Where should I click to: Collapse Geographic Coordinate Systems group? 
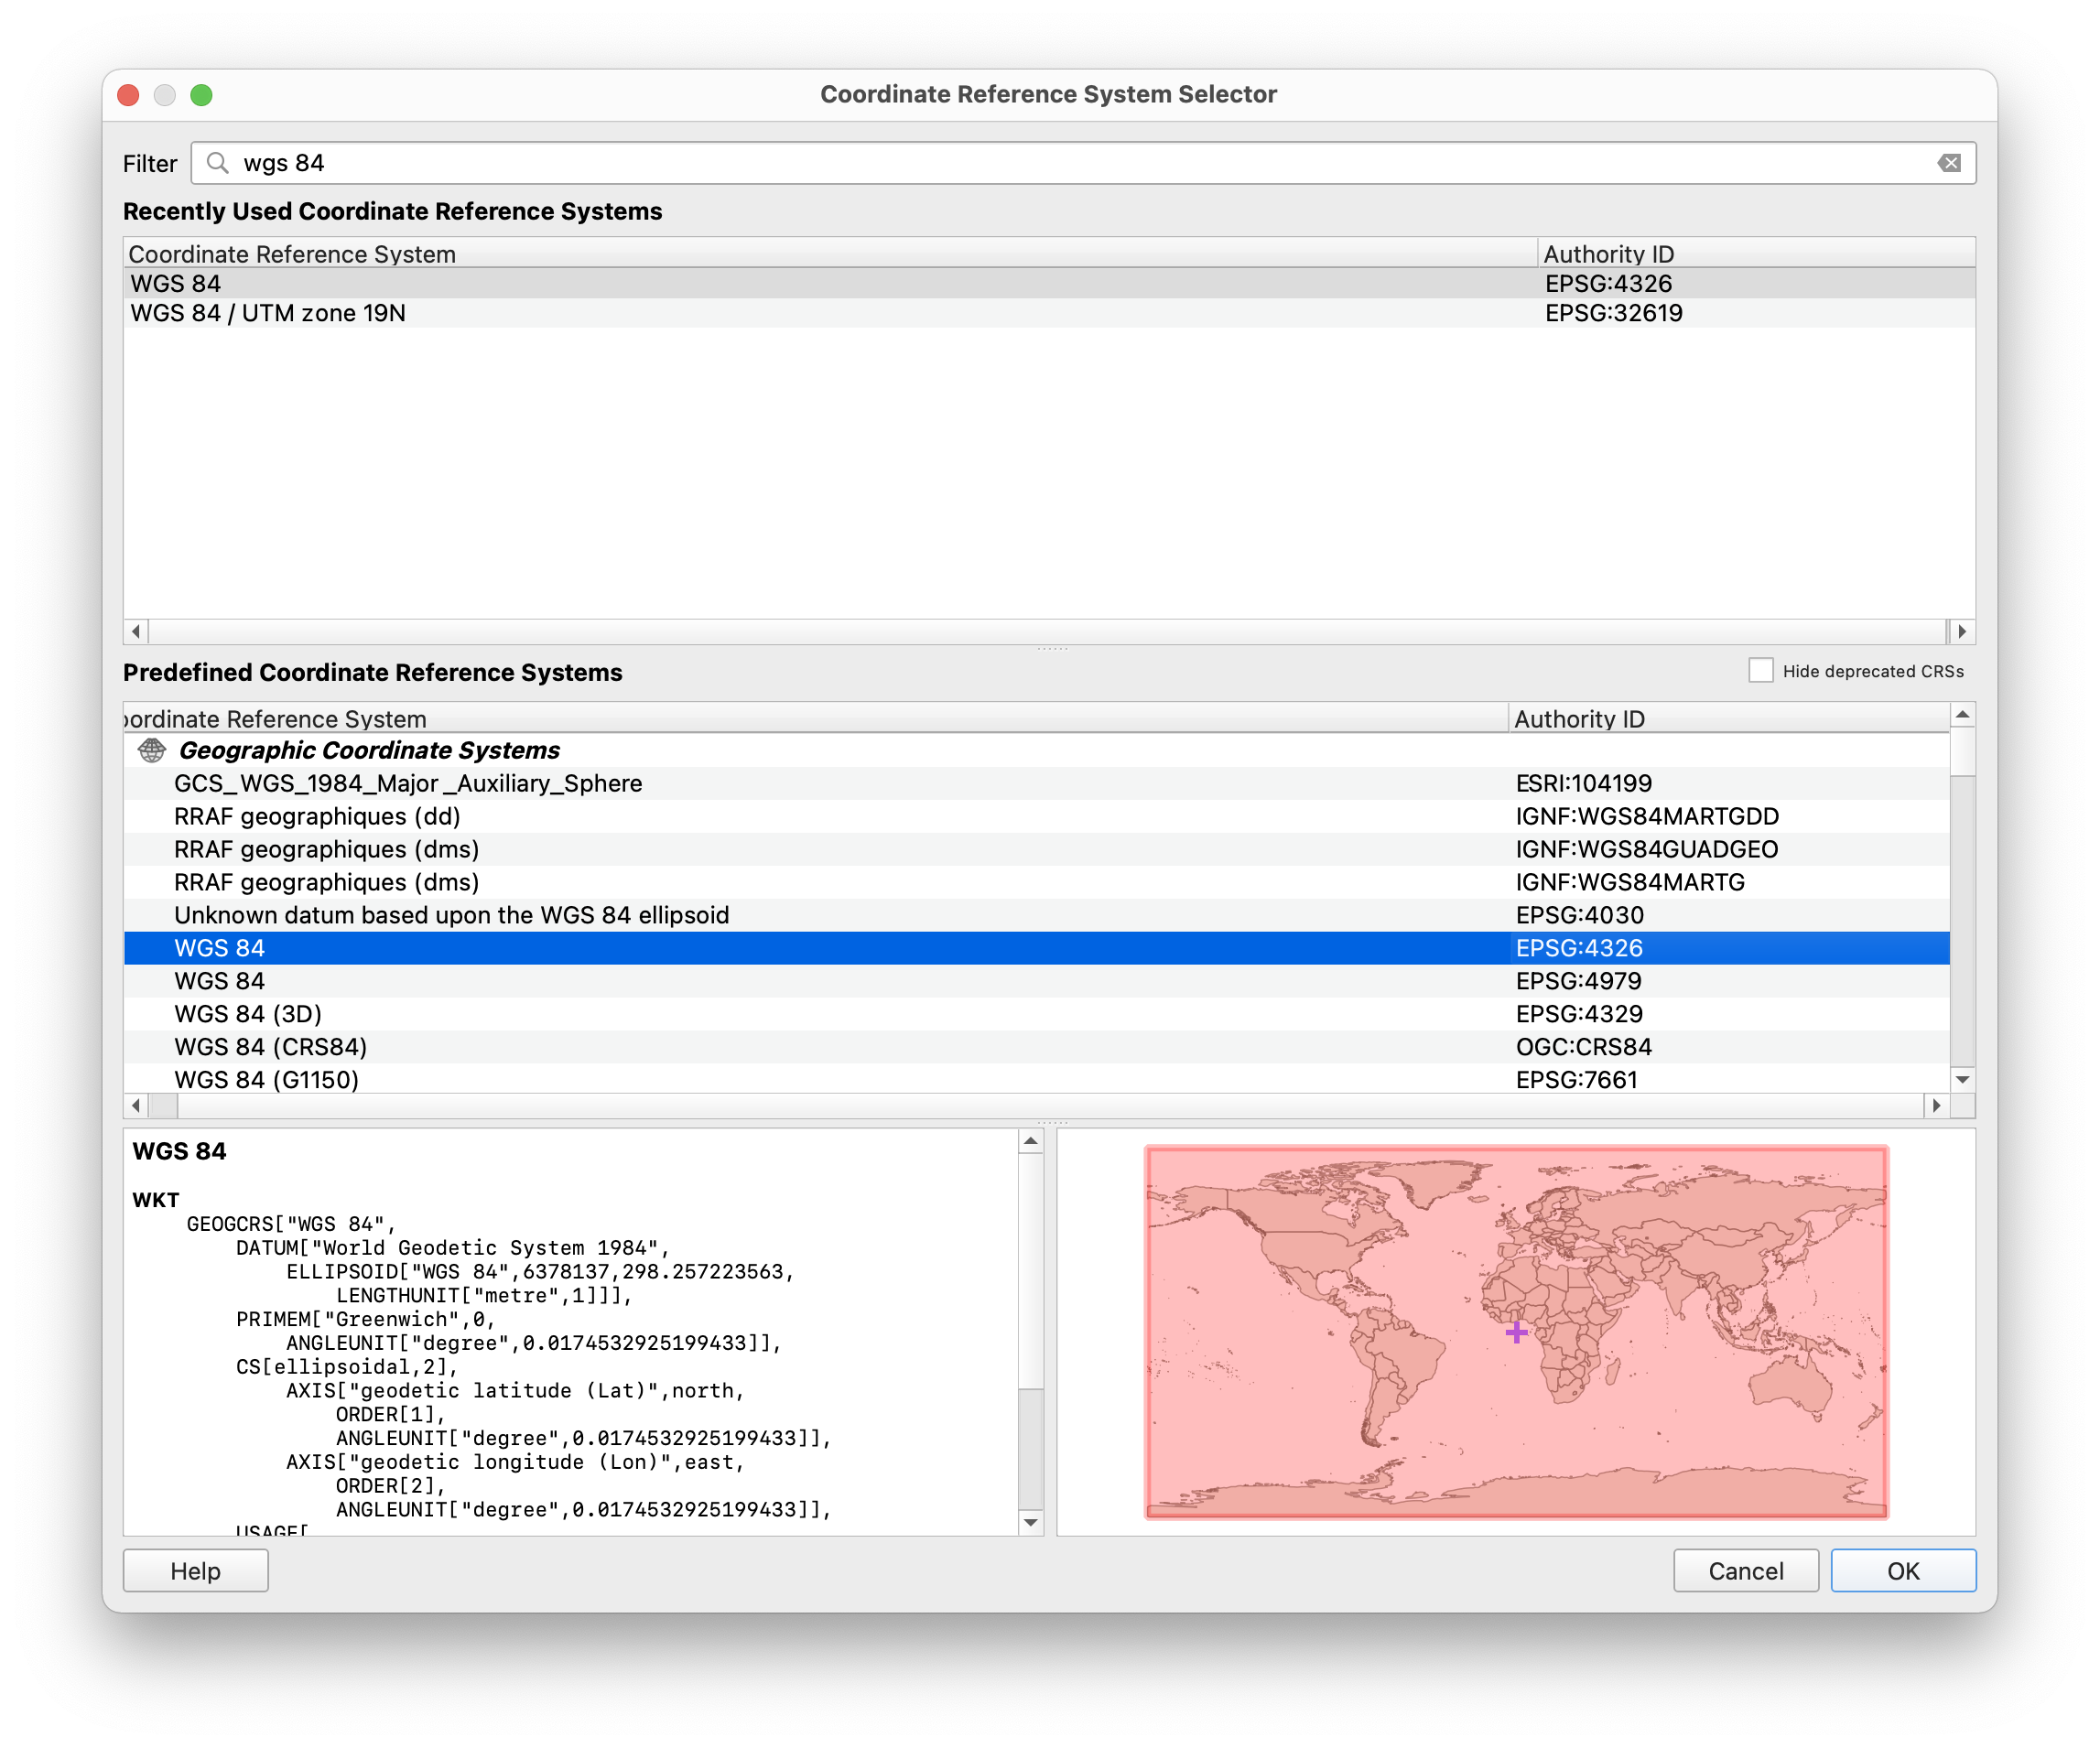(369, 750)
